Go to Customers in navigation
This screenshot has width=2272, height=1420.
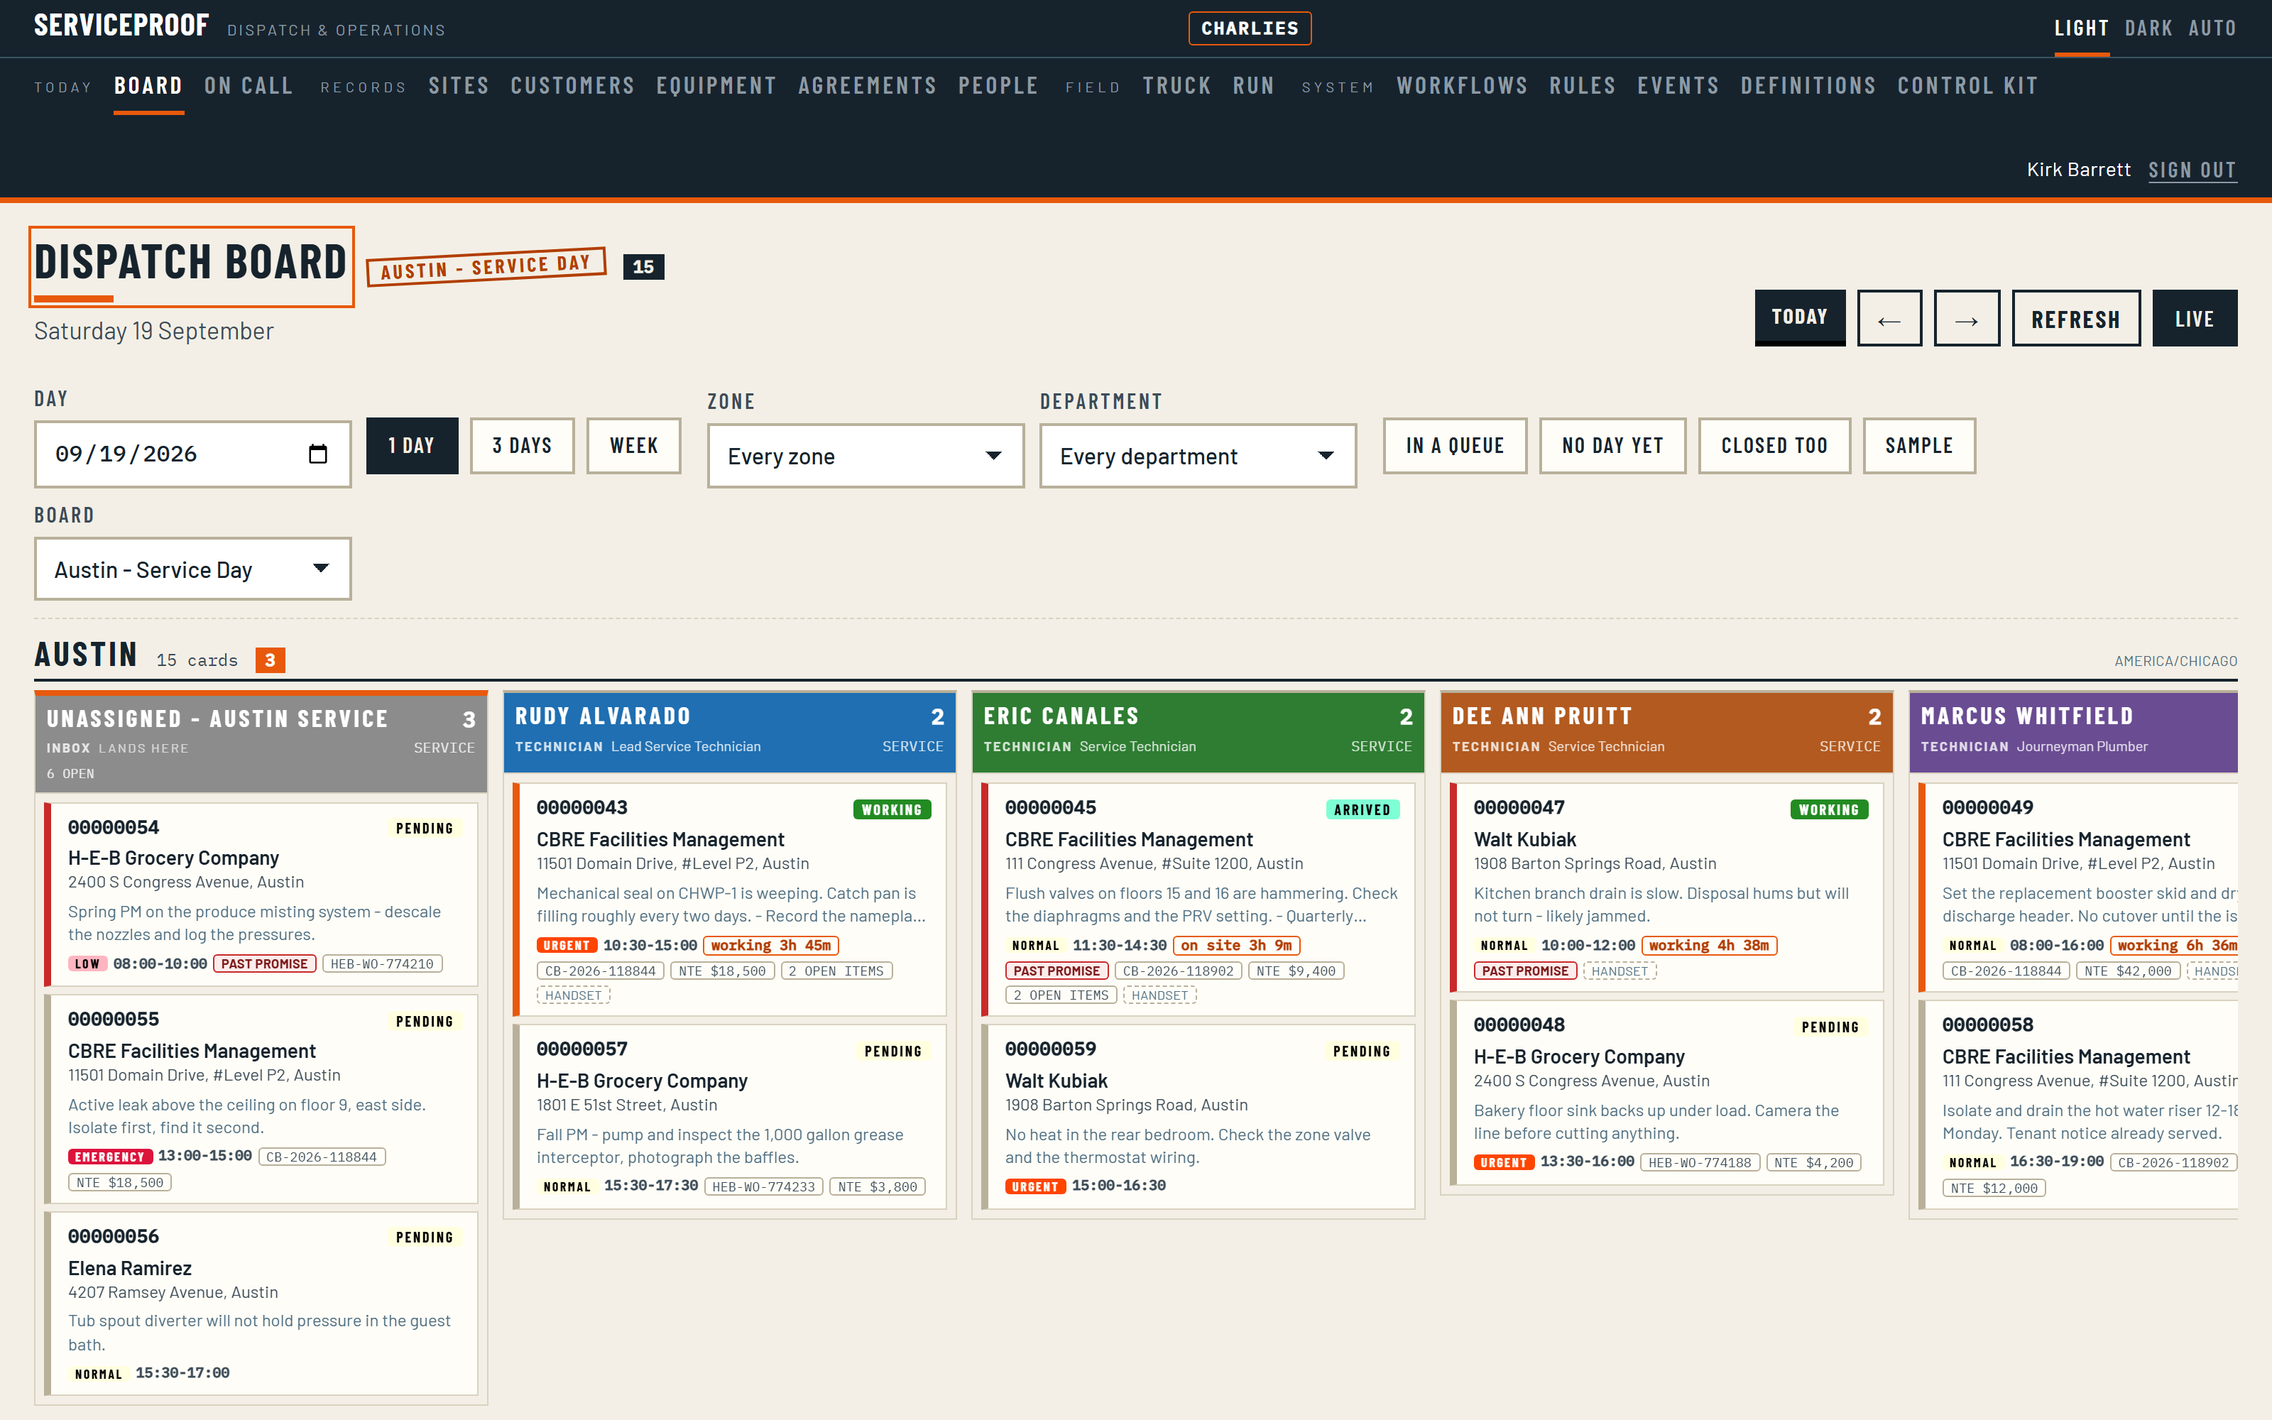[x=573, y=86]
